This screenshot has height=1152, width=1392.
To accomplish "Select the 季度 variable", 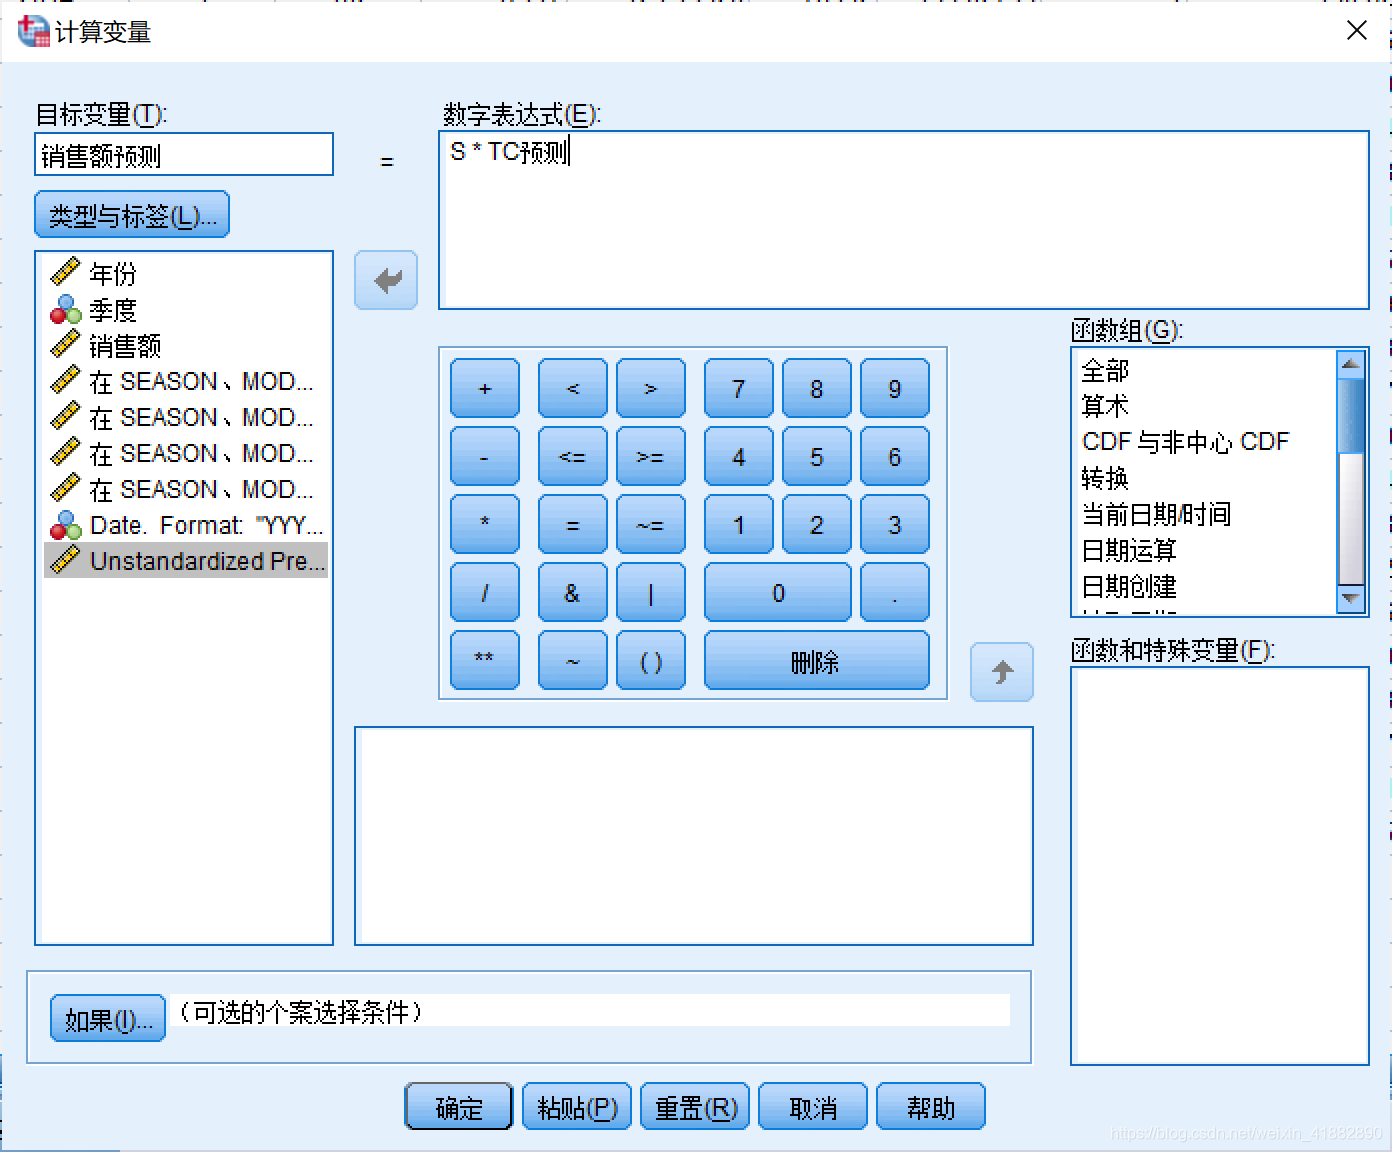I will pyautogui.click(x=113, y=309).
